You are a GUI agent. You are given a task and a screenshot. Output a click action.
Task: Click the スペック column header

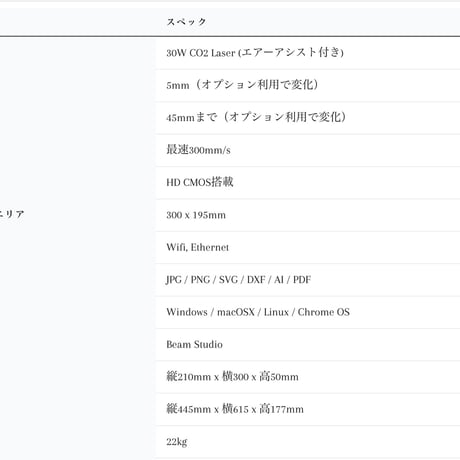186,22
